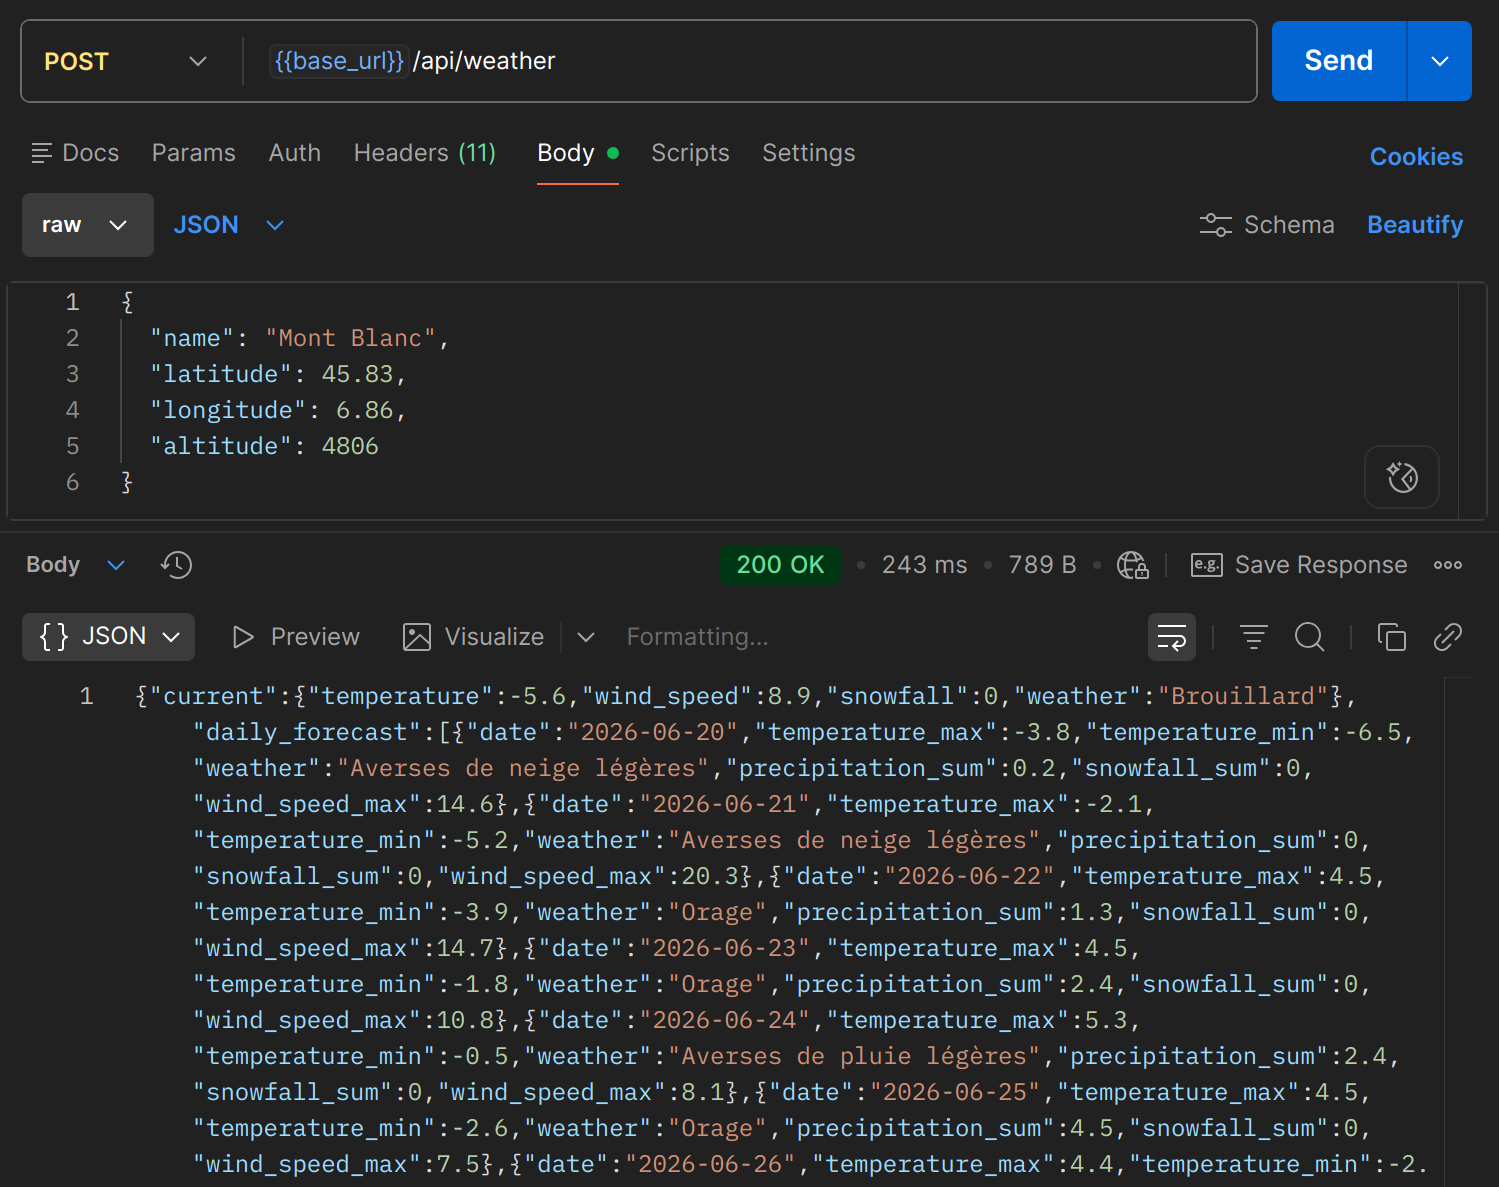
Task: Click the 243 ms response time
Action: 924,565
